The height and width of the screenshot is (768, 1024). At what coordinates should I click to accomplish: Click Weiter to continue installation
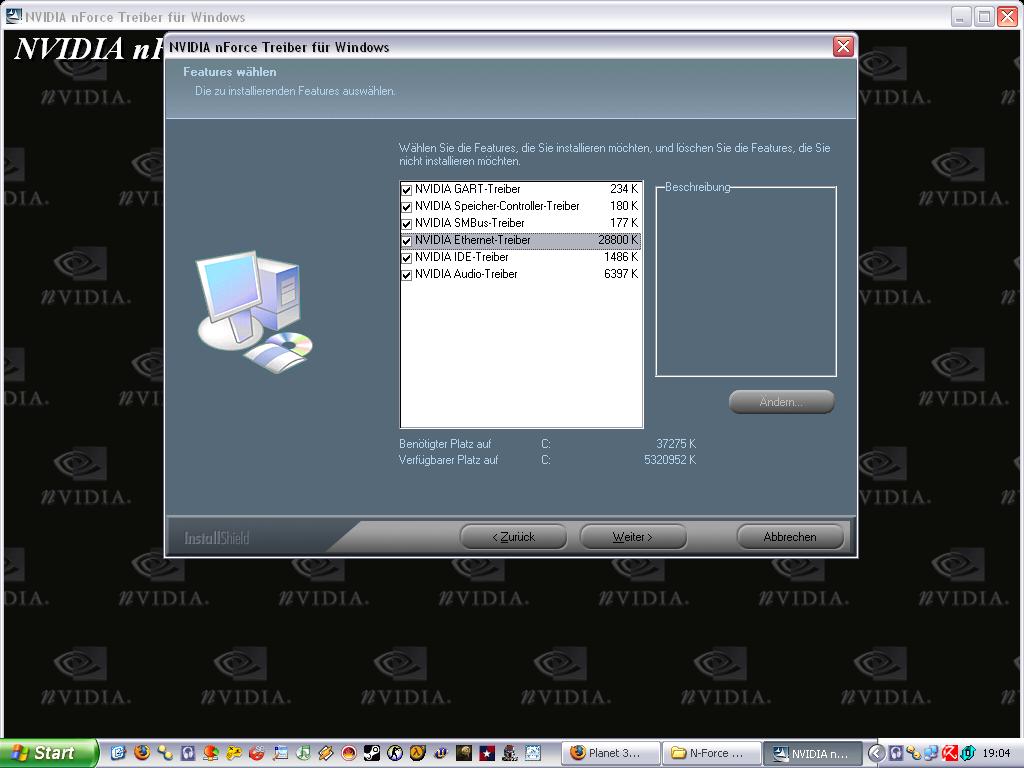click(633, 537)
